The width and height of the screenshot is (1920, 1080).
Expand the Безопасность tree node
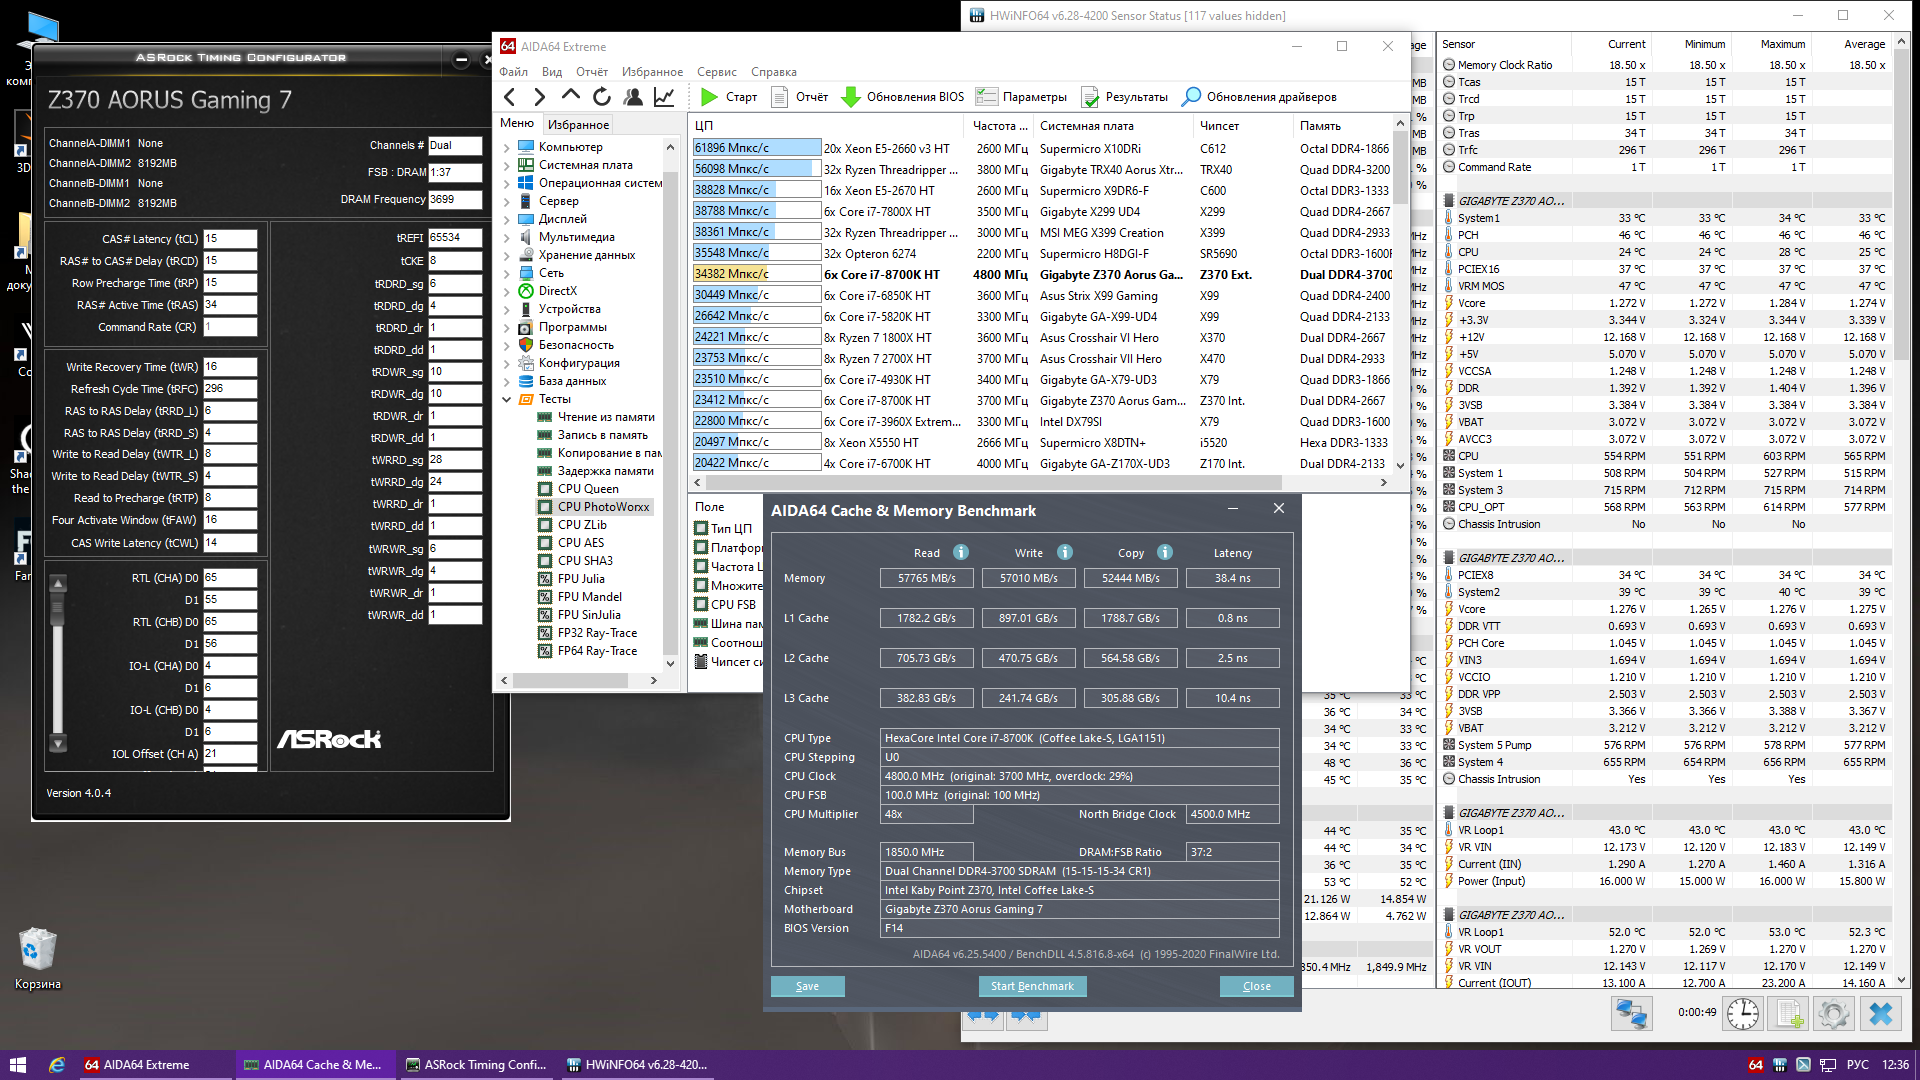click(506, 345)
